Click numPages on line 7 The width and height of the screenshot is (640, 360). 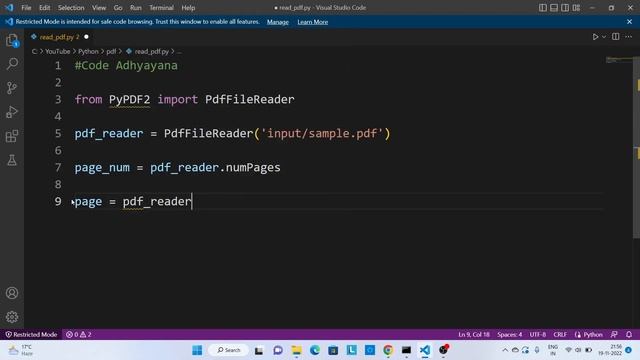[253, 168]
